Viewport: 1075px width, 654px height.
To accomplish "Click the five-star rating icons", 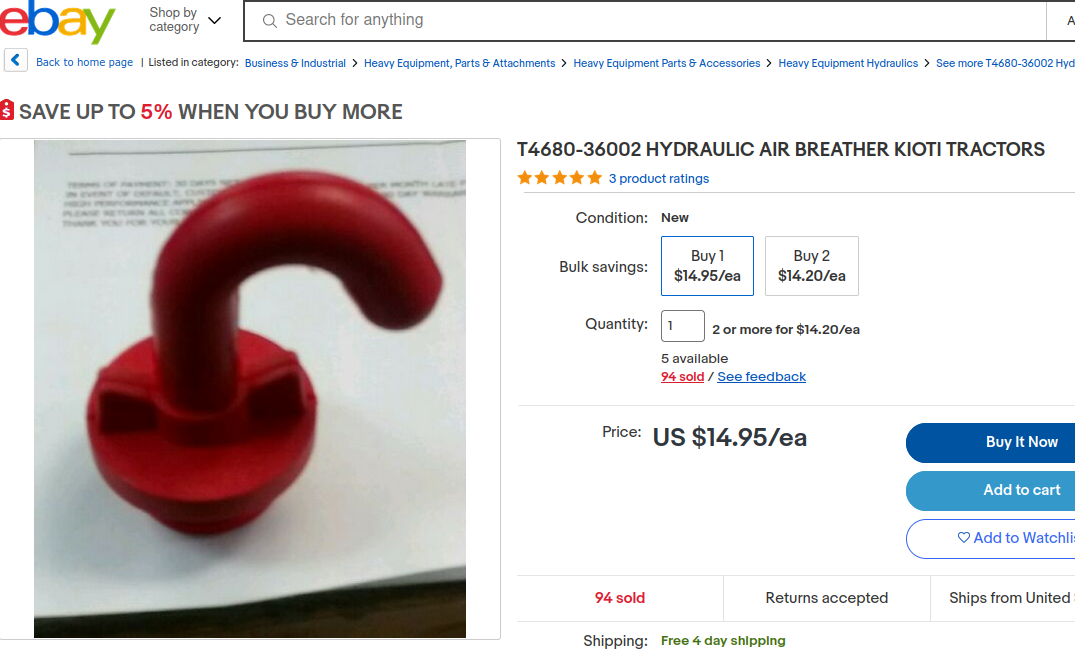I will point(559,178).
